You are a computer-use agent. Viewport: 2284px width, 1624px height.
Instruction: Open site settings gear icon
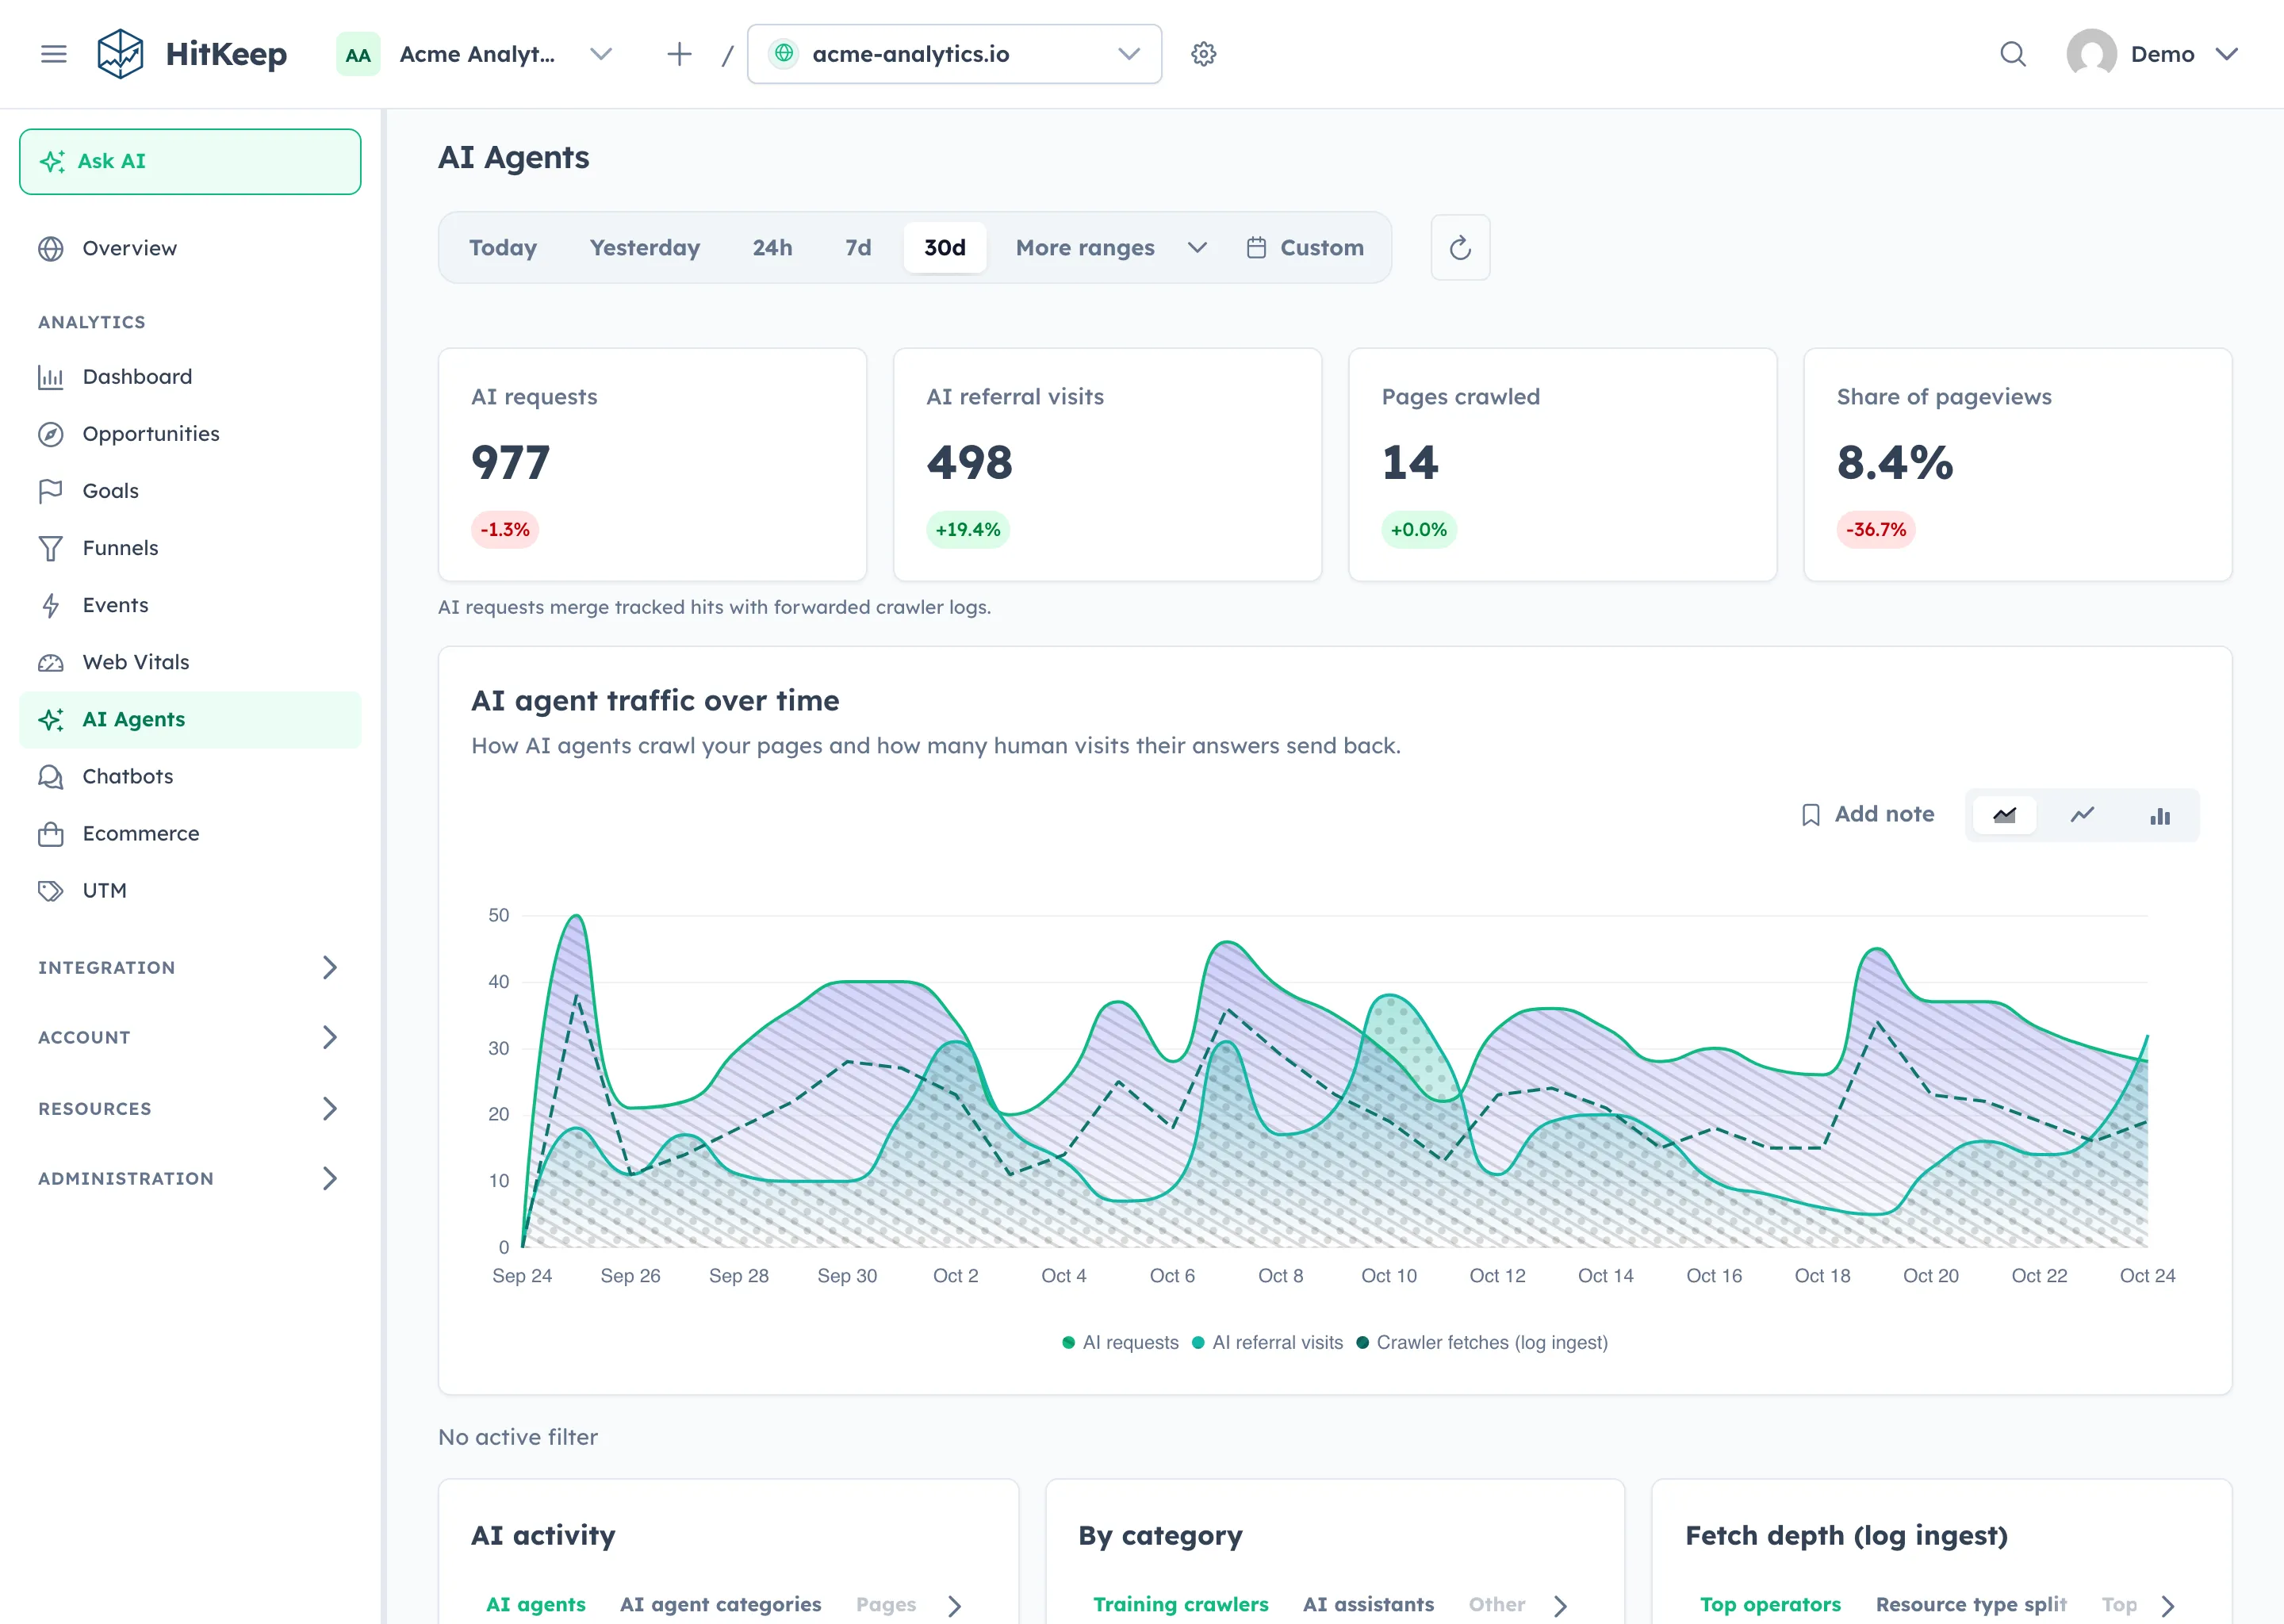1203,54
